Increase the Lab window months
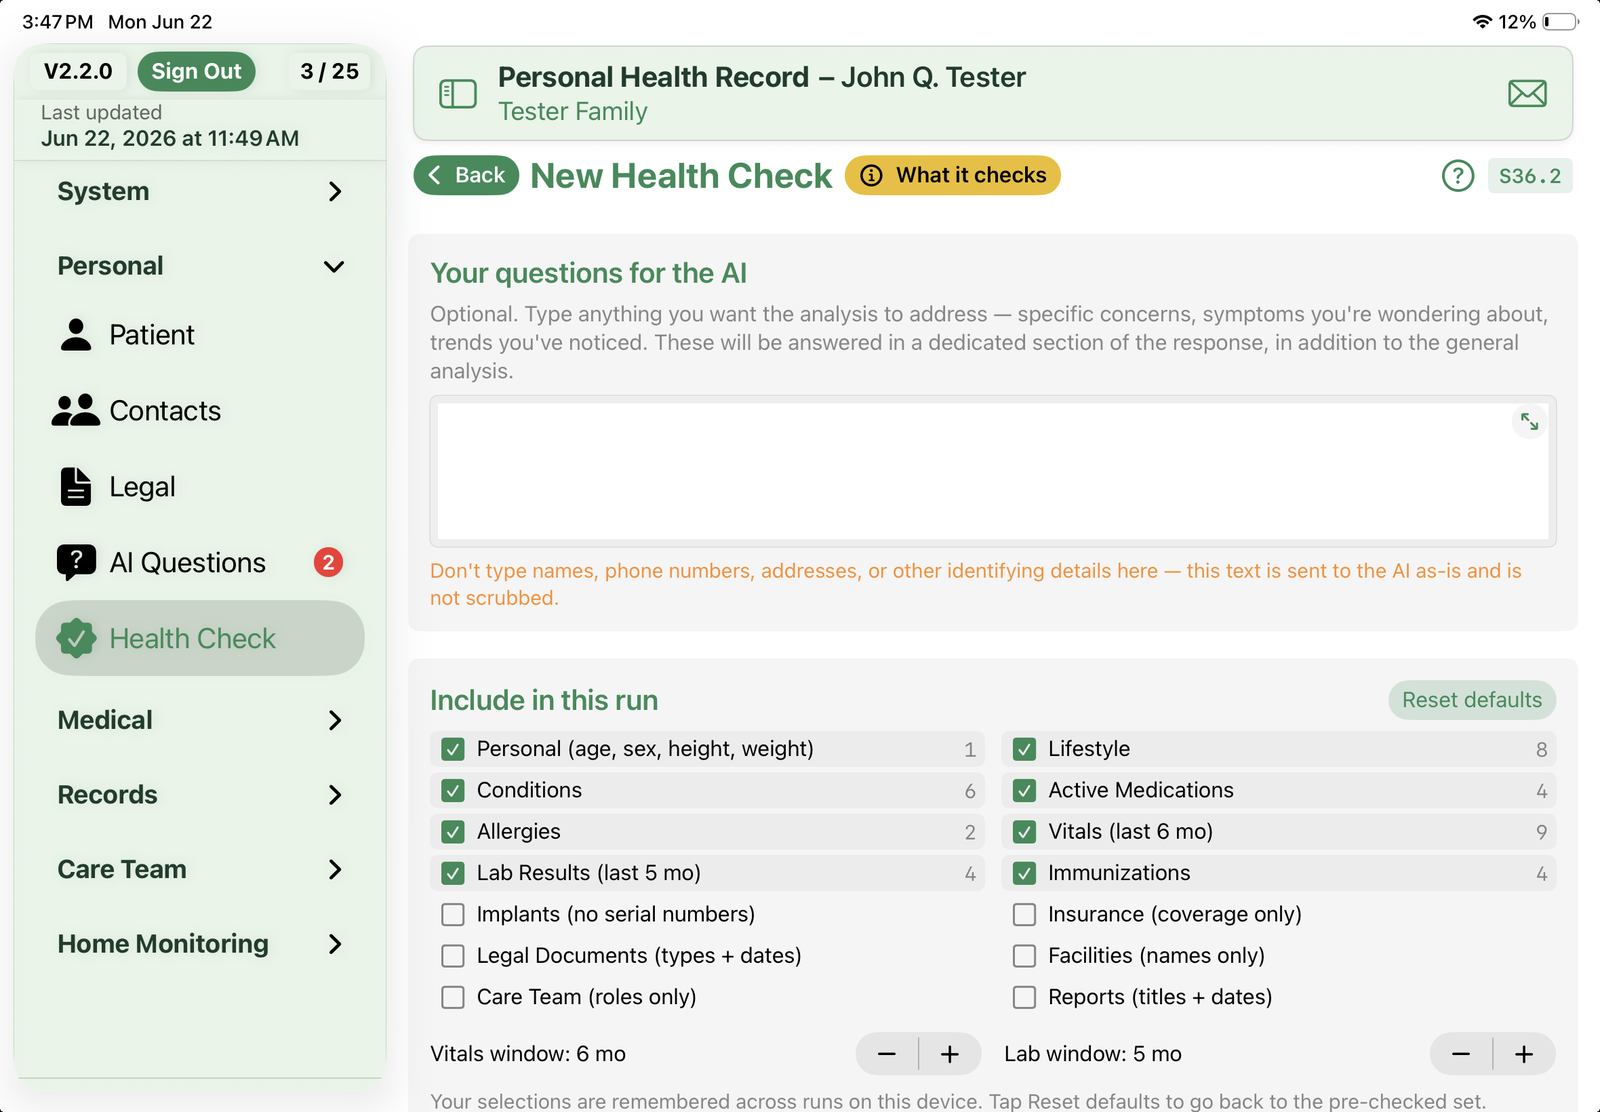1600x1112 pixels. tap(1524, 1054)
